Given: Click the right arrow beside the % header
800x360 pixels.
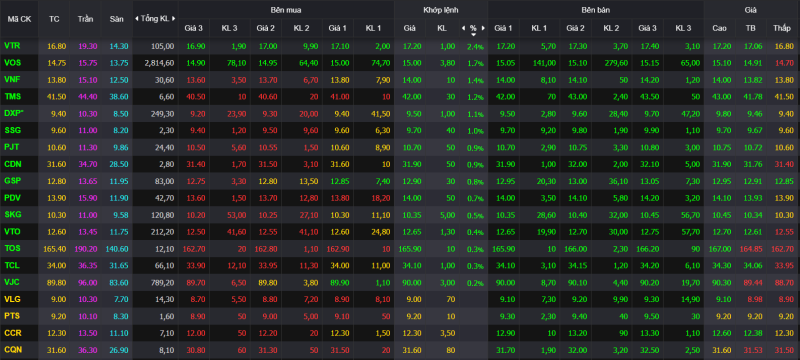Looking at the screenshot, I should click(x=483, y=29).
